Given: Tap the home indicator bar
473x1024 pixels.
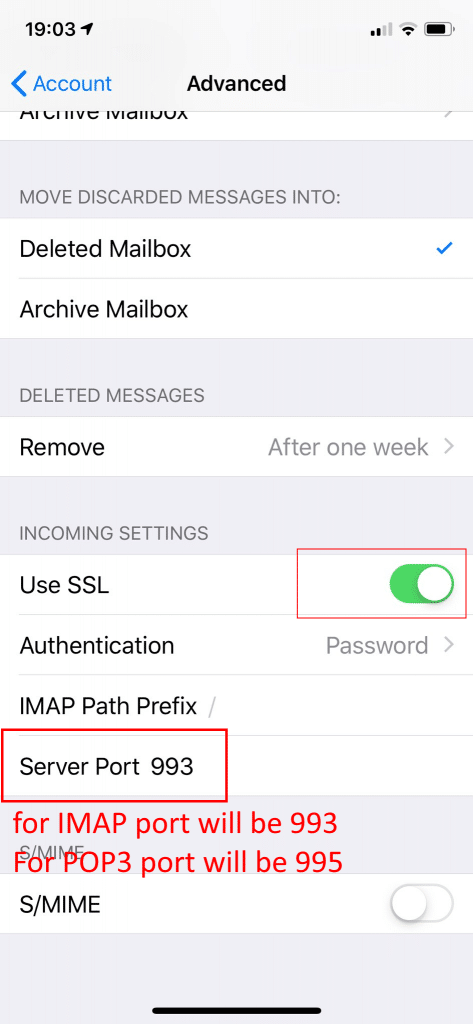Looking at the screenshot, I should [236, 1010].
